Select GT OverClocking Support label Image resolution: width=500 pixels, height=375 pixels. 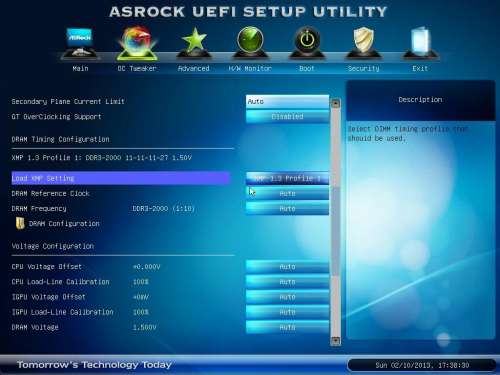point(56,117)
